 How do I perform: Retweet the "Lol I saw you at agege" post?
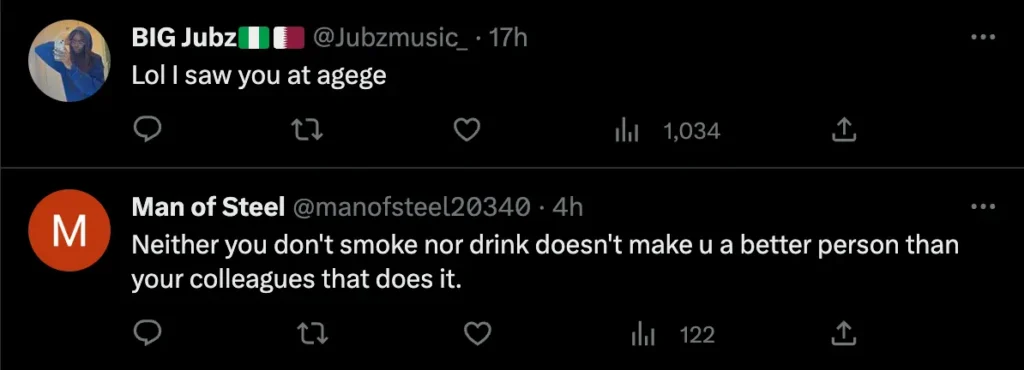click(310, 131)
